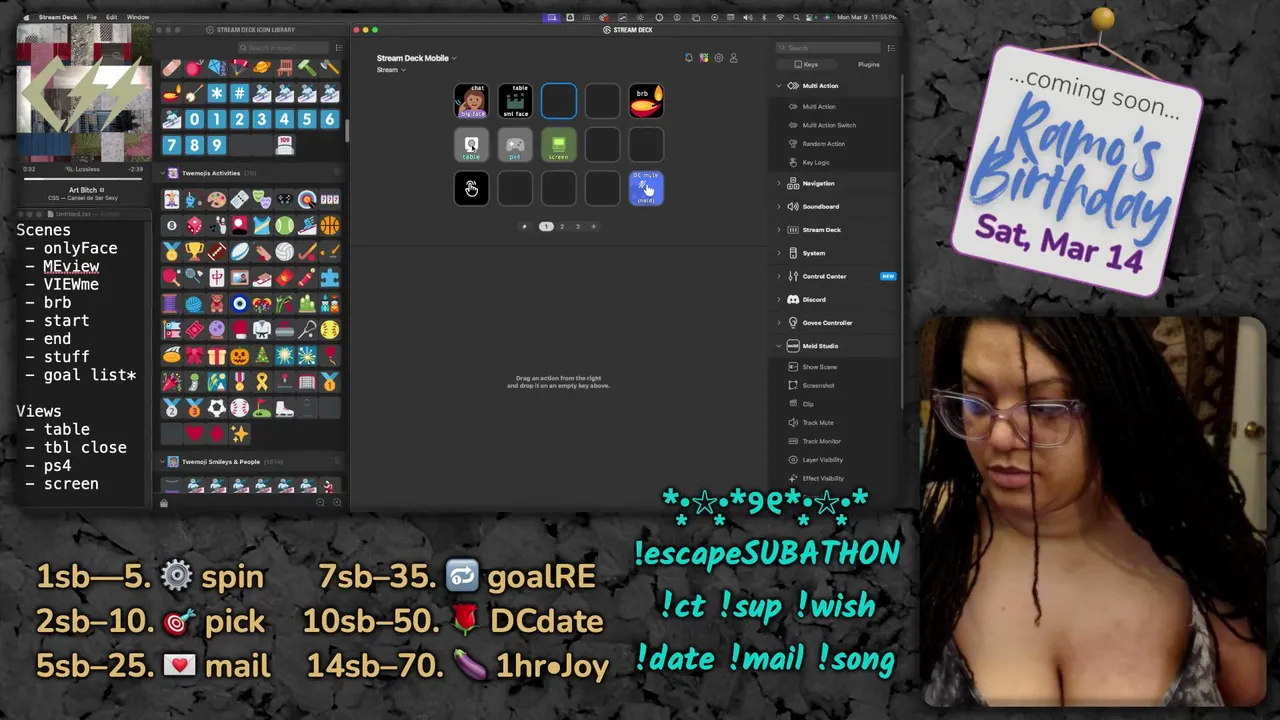The height and width of the screenshot is (720, 1280).
Task: Open Stream Deck notifications bell
Action: [689, 58]
